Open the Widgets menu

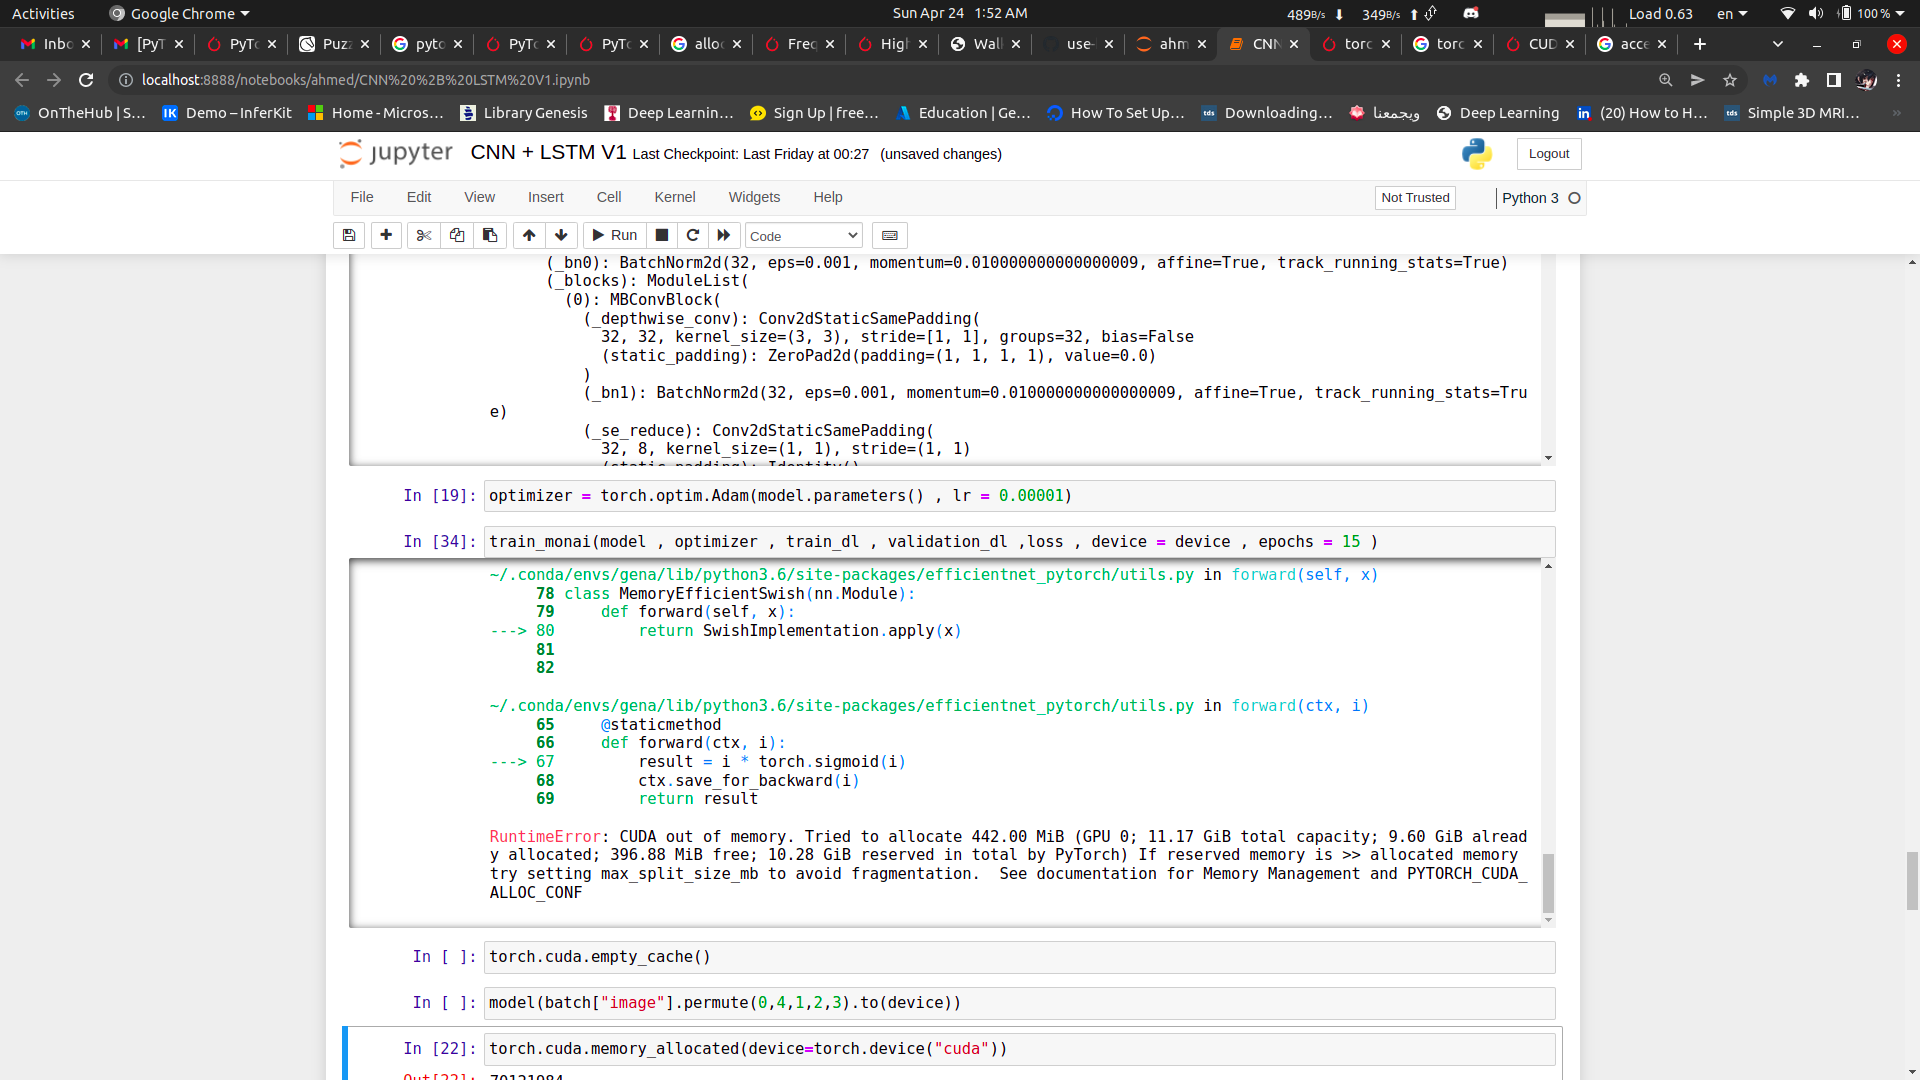click(754, 197)
